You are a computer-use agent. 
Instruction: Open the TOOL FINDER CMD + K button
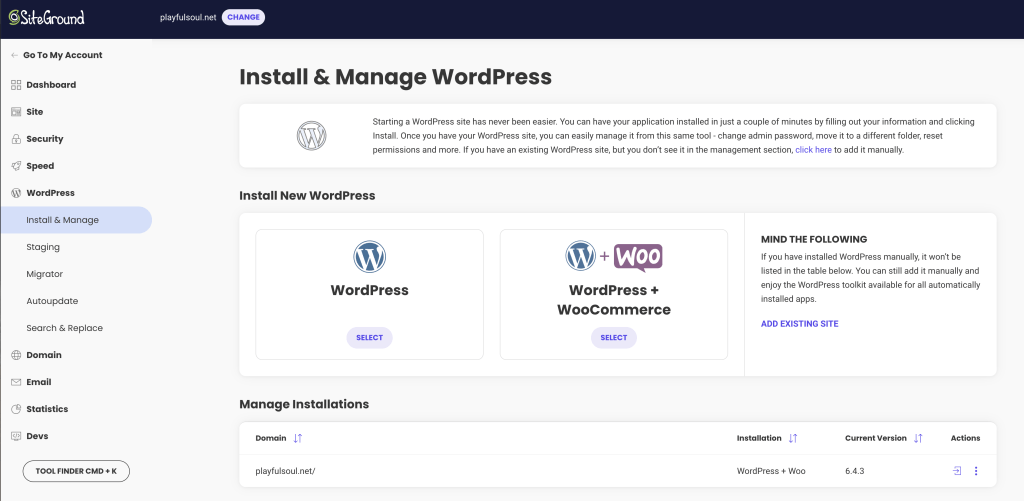[76, 471]
